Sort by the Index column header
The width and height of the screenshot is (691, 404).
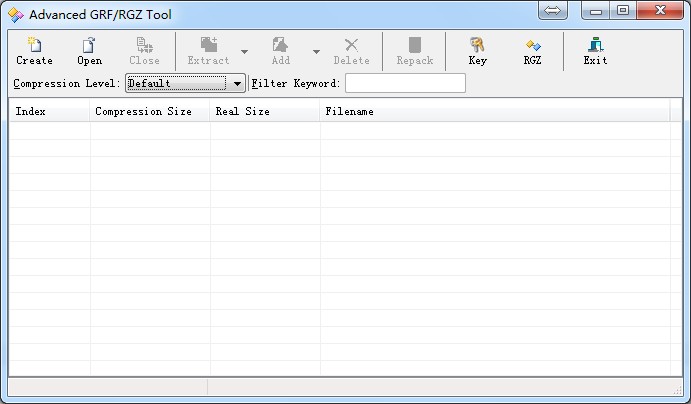pos(49,111)
